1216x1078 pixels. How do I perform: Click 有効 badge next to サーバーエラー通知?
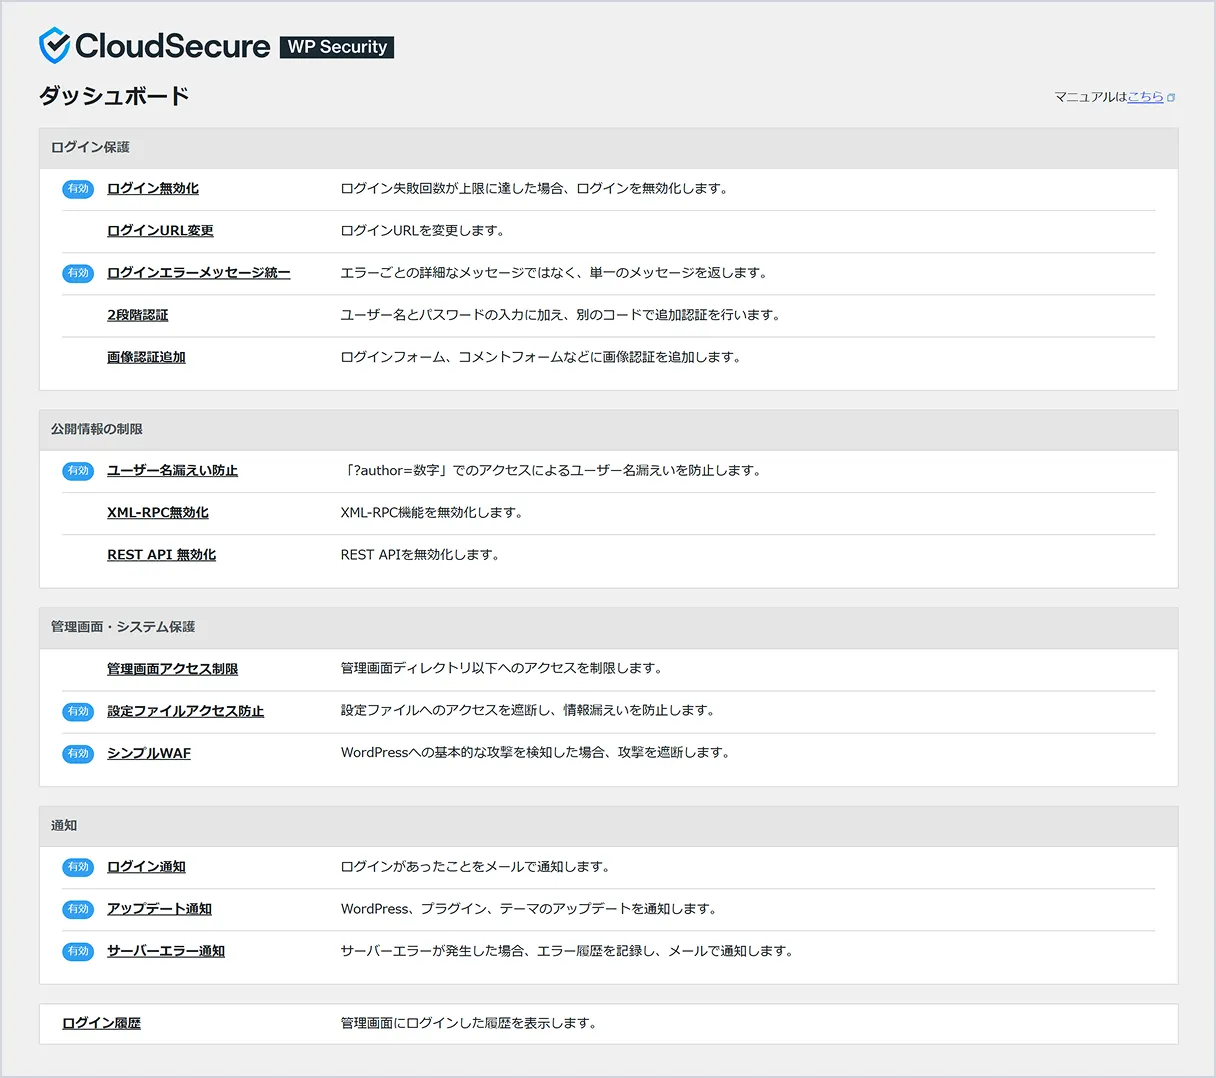pyautogui.click(x=78, y=950)
